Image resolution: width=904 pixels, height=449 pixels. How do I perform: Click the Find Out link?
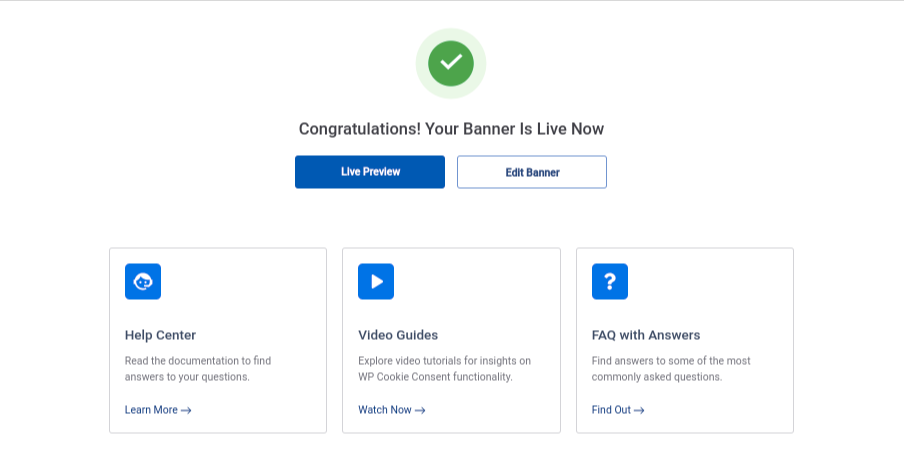618,410
